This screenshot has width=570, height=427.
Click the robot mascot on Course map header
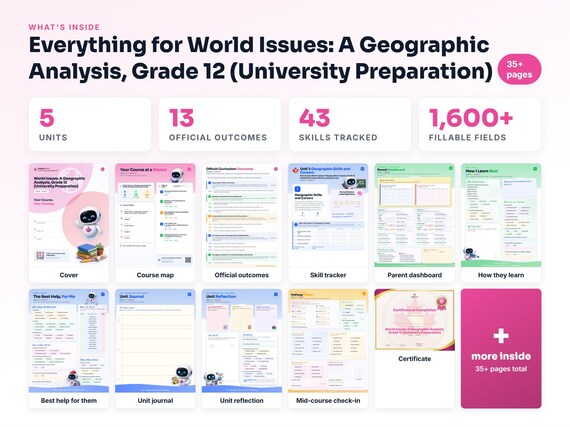[177, 175]
